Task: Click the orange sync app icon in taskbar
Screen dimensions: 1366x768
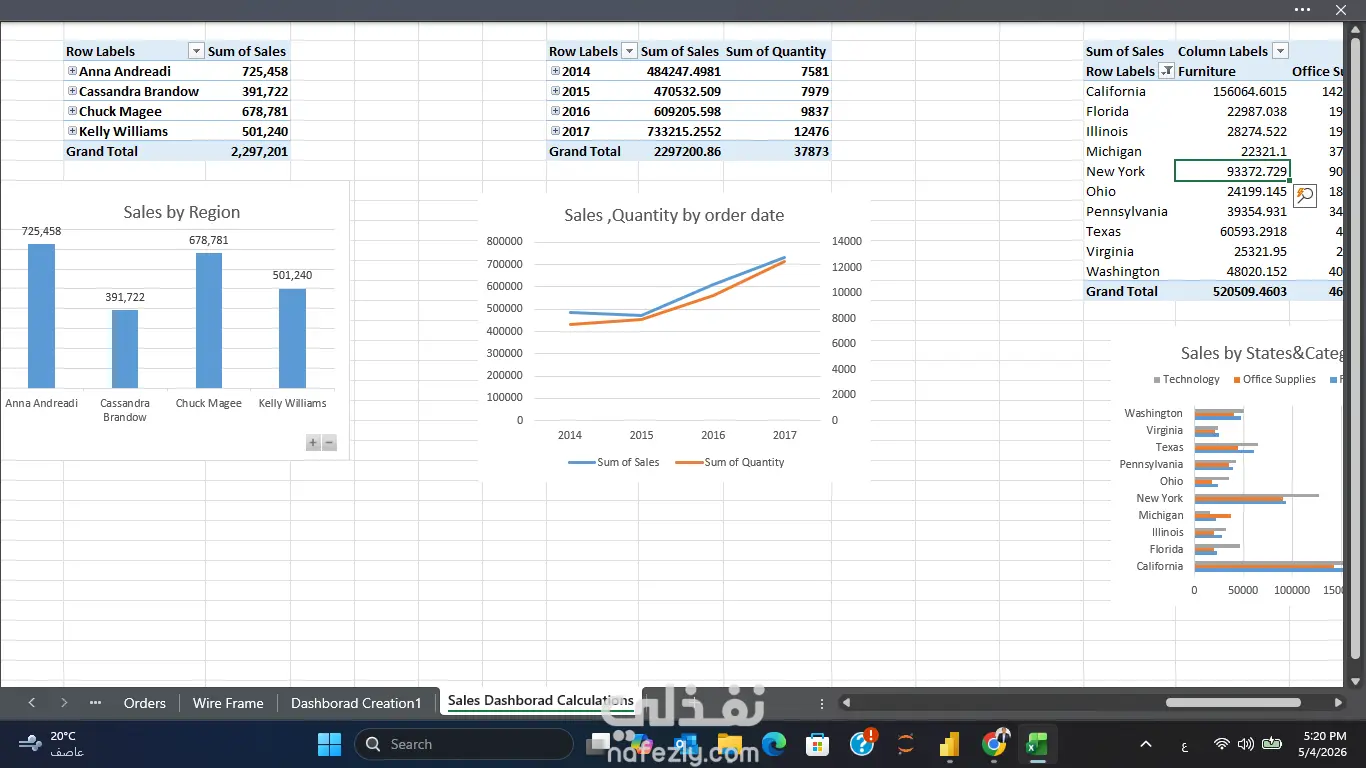Action: pos(905,744)
